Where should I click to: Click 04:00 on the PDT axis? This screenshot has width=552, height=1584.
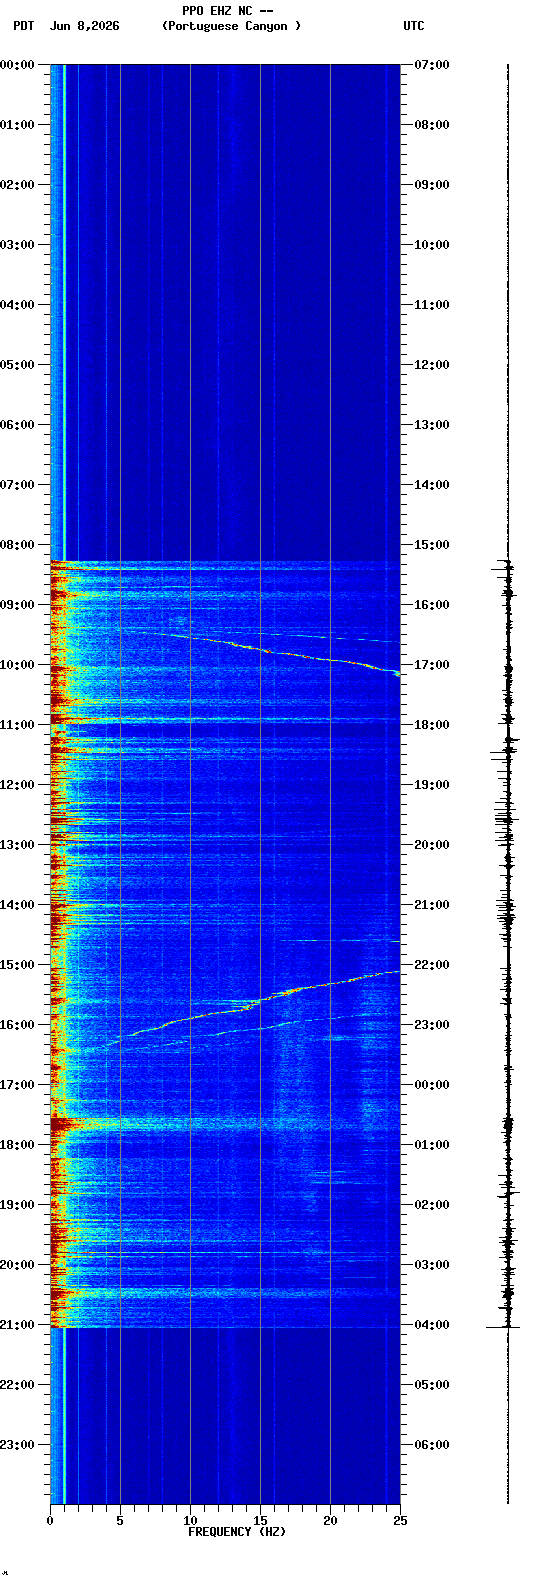[17, 305]
